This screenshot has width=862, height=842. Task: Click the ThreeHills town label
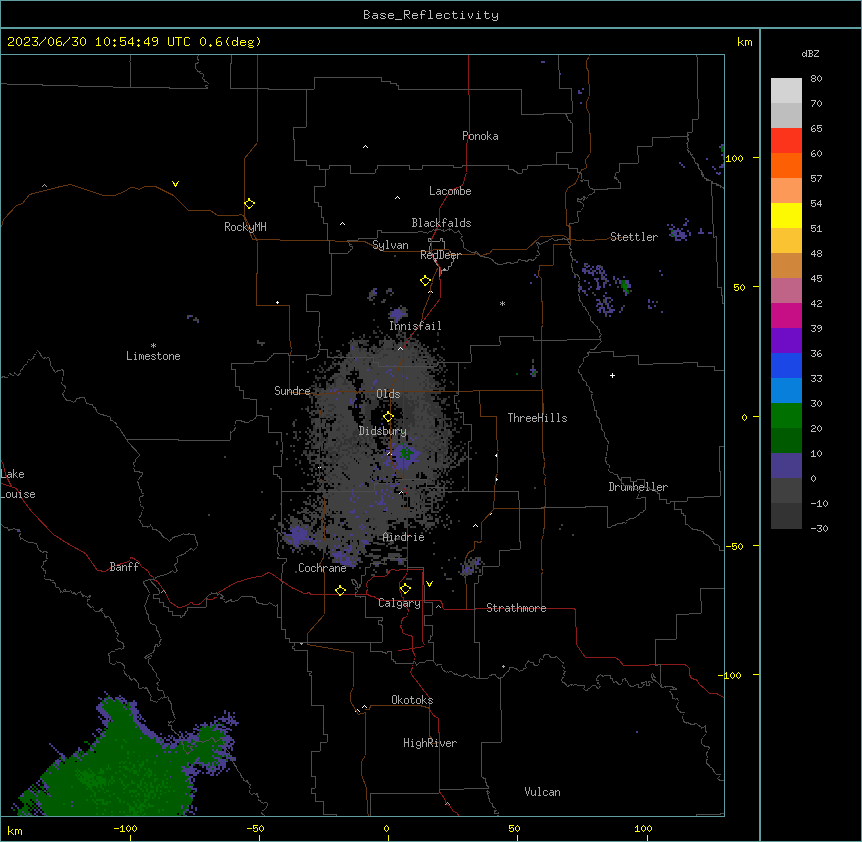tap(537, 418)
